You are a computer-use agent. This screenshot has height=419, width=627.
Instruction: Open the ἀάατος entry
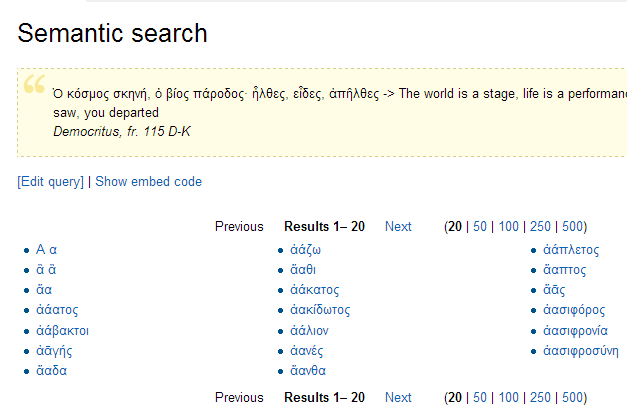pos(57,310)
